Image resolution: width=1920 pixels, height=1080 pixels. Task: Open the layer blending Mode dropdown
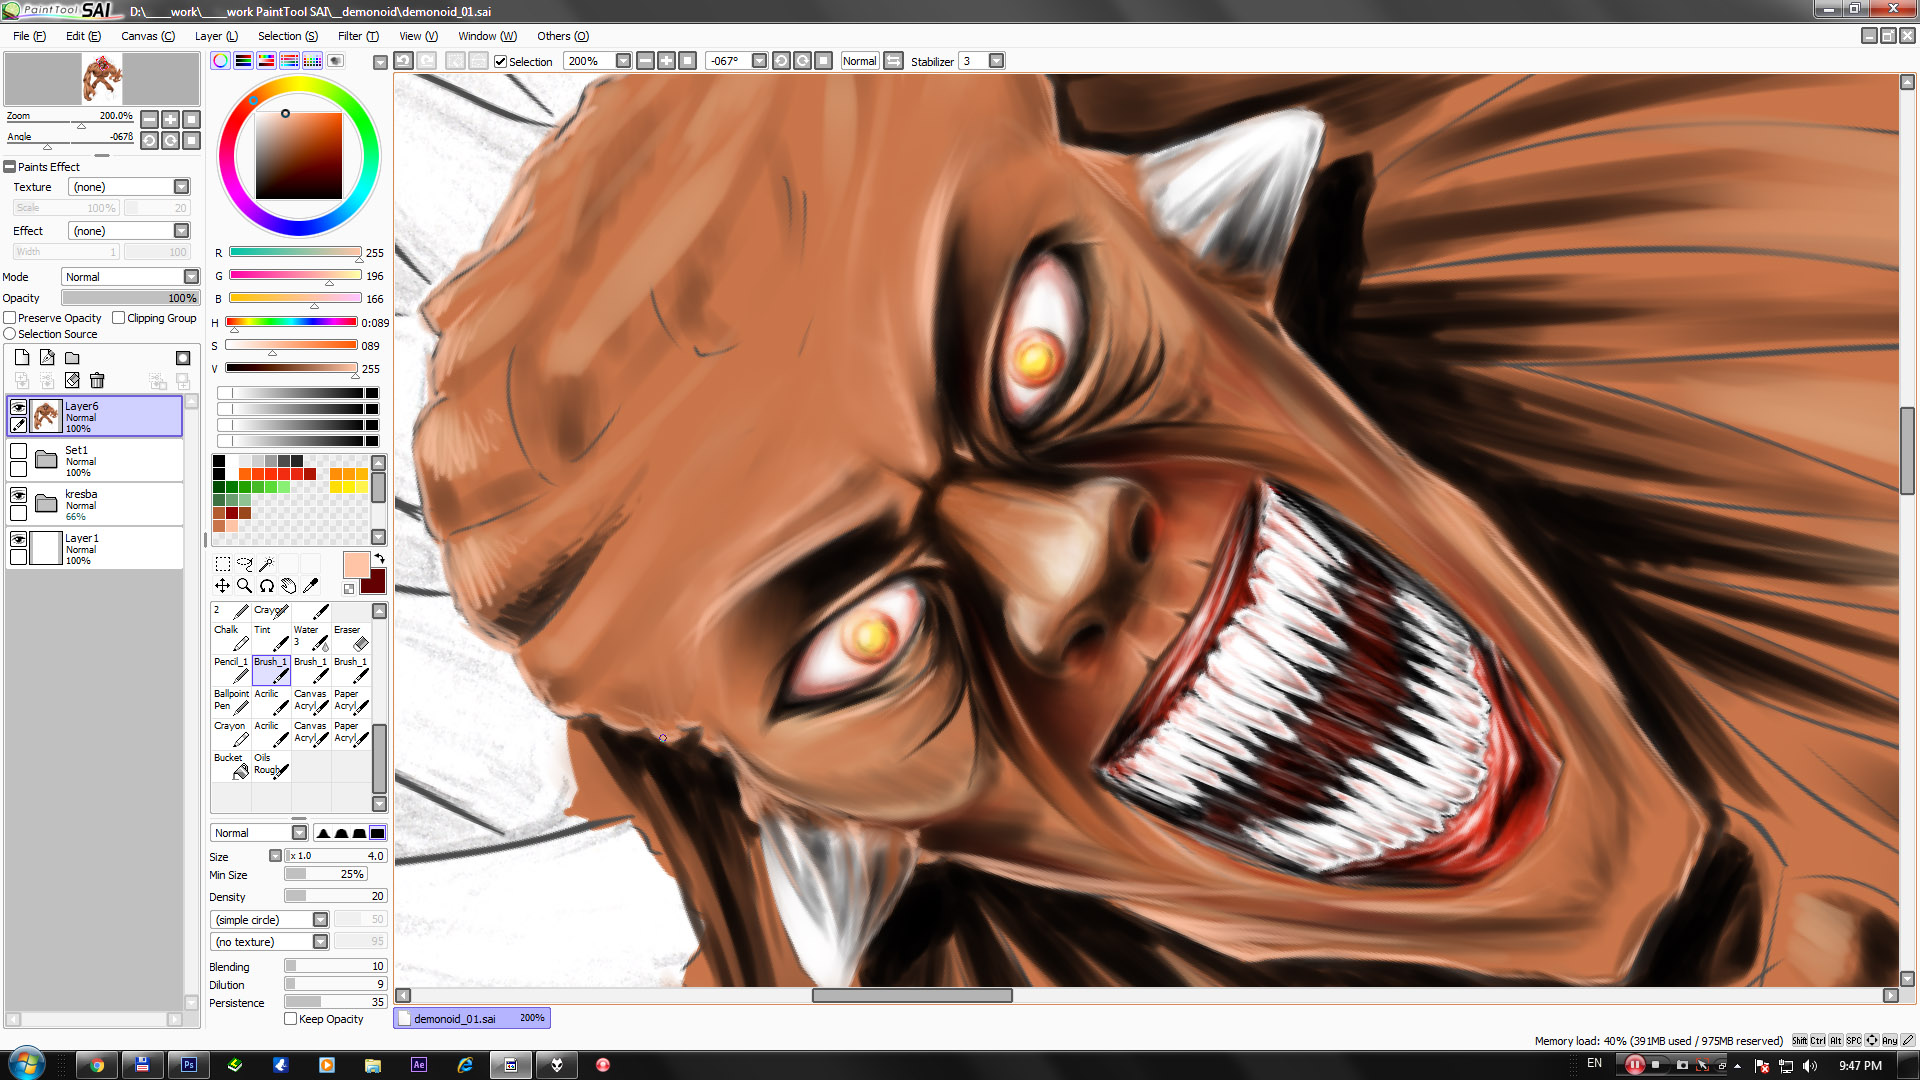tap(130, 277)
